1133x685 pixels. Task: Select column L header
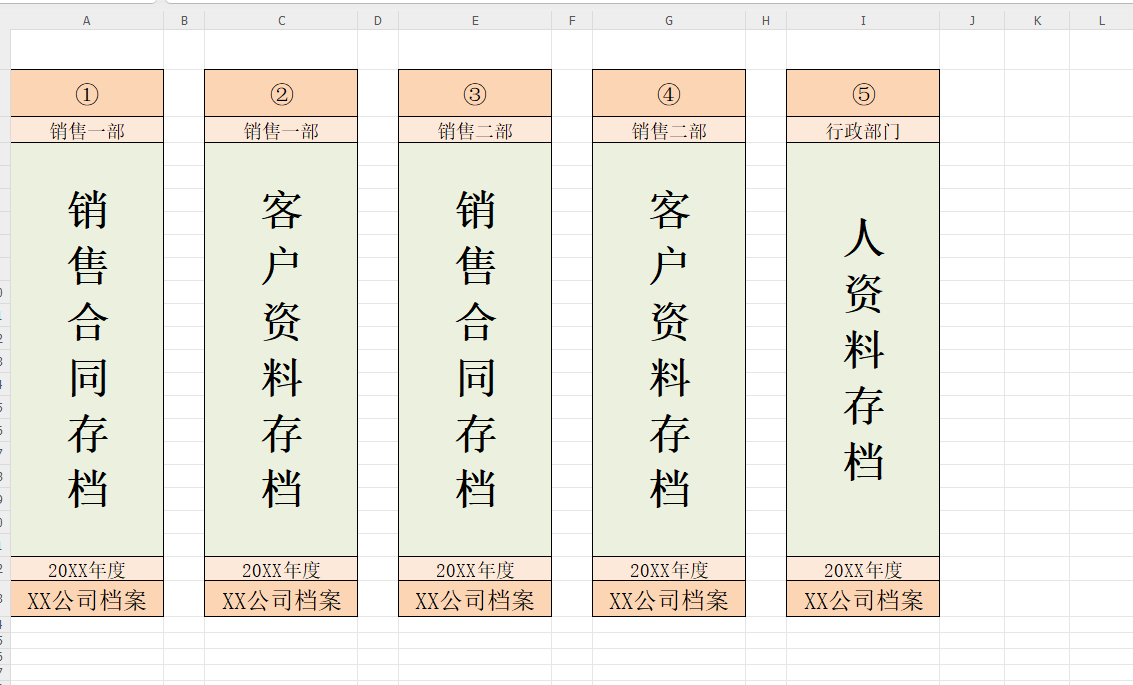point(1101,20)
